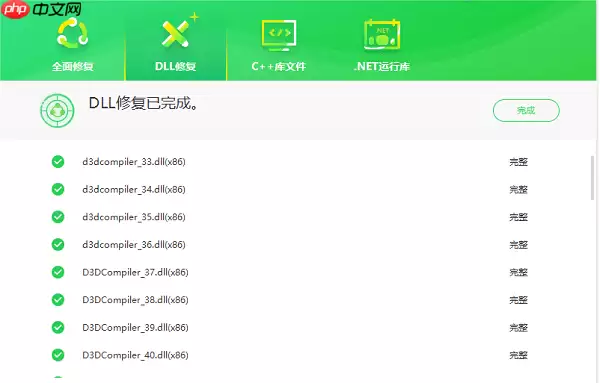600x383 pixels.
Task: Click the 完成 button
Action: pos(526,110)
